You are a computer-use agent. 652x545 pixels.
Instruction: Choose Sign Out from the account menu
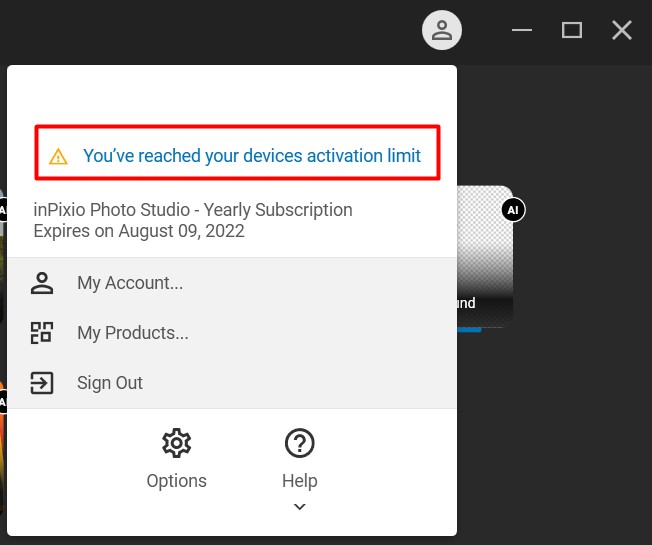232,383
